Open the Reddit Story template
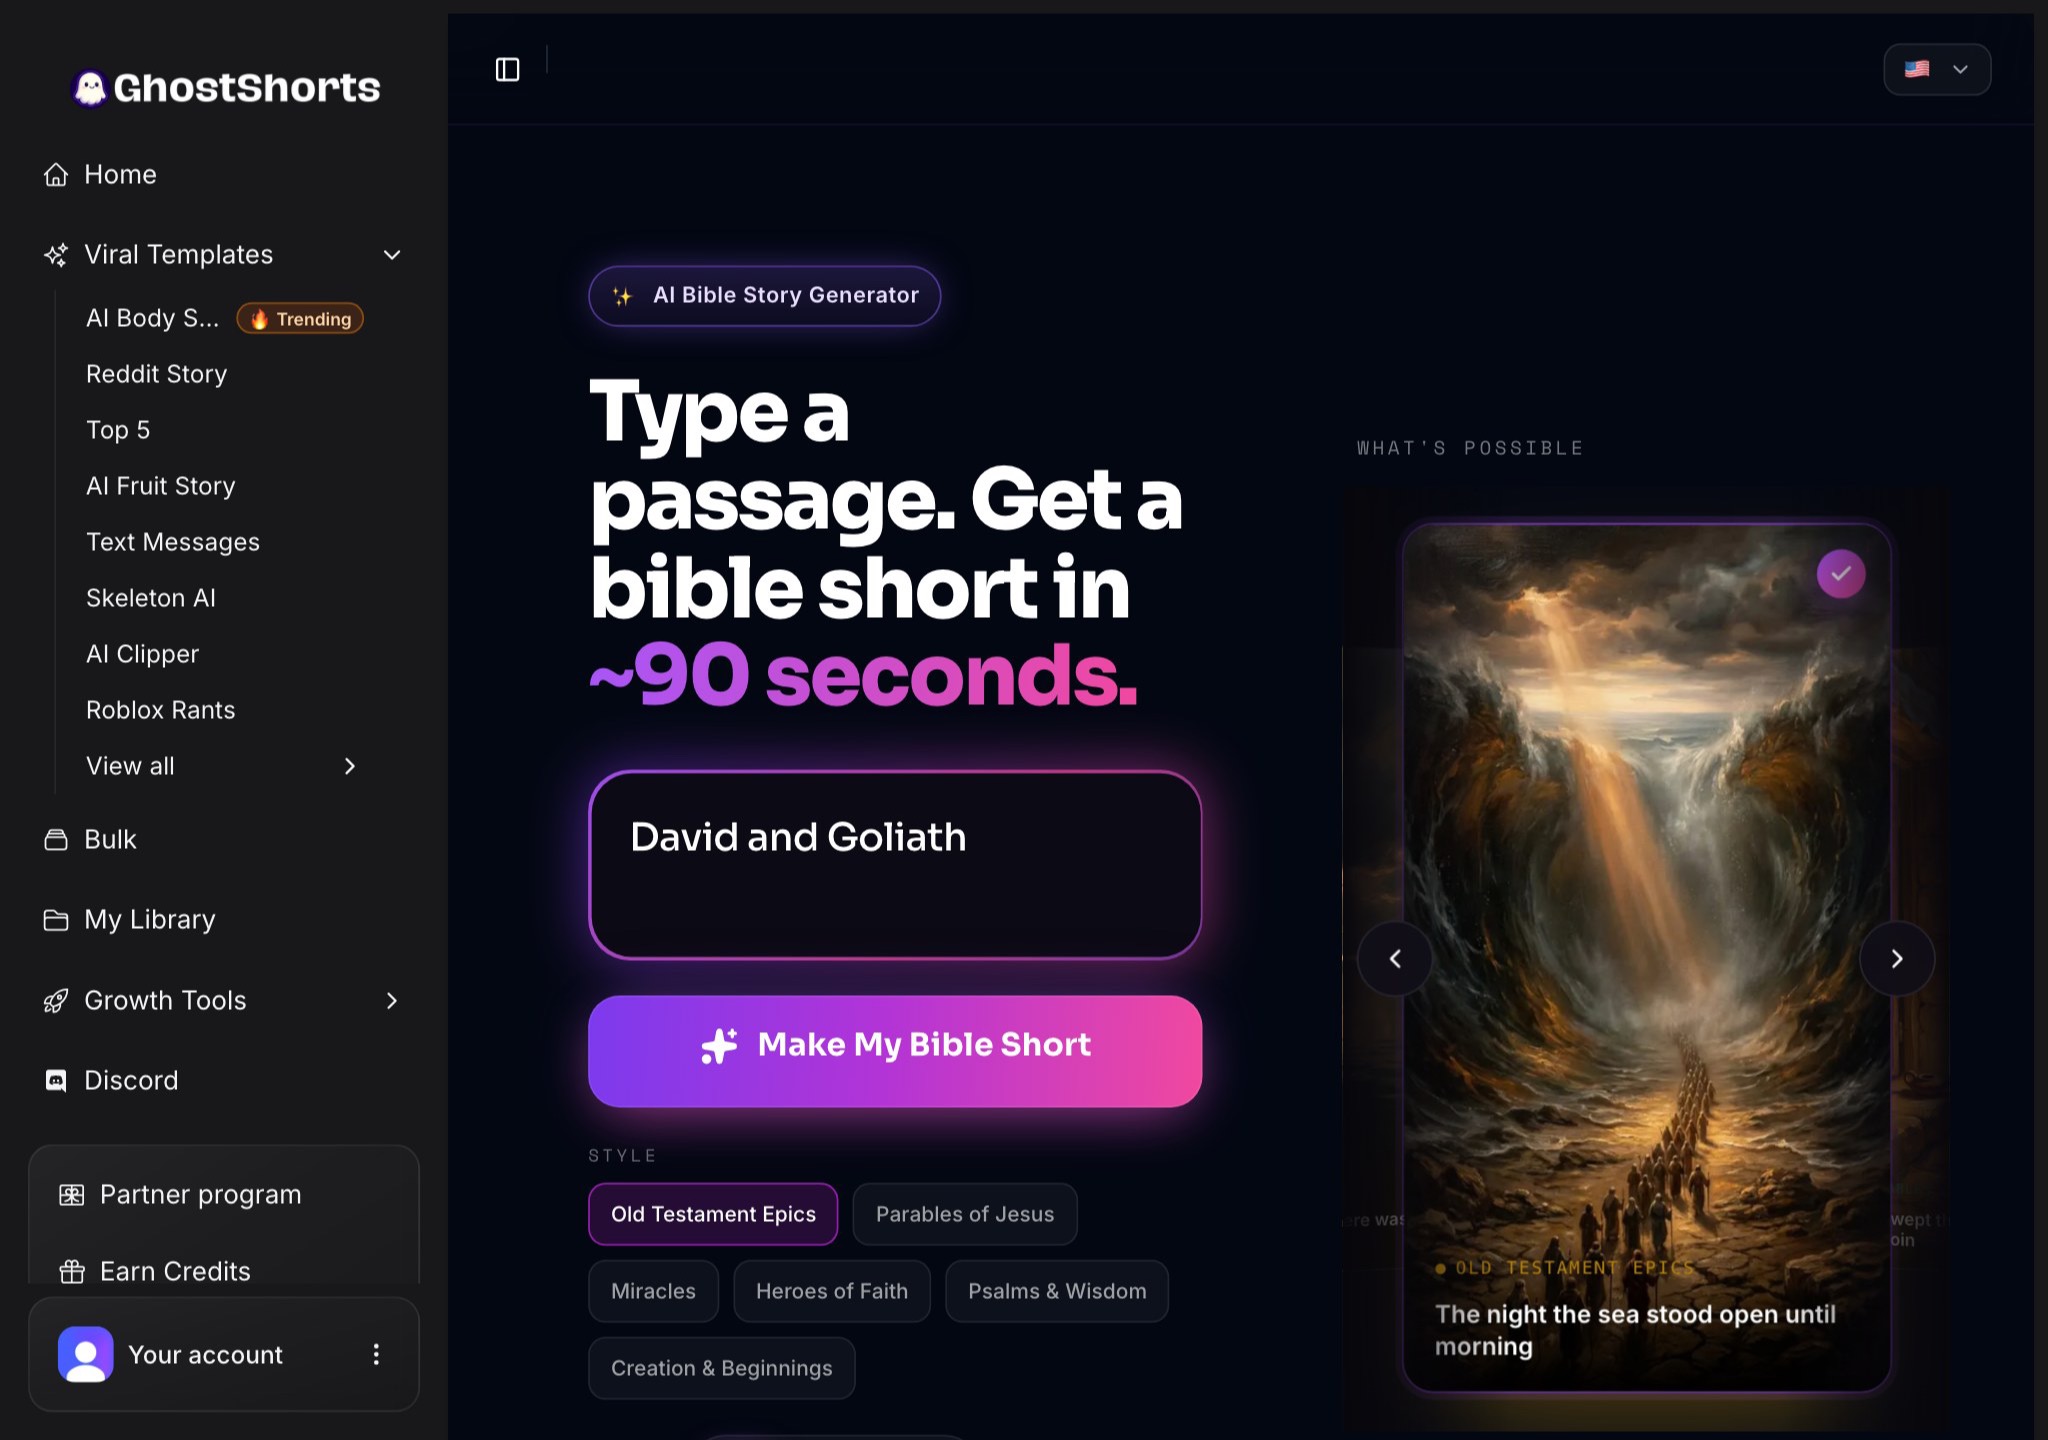This screenshot has height=1440, width=2048. tap(157, 374)
